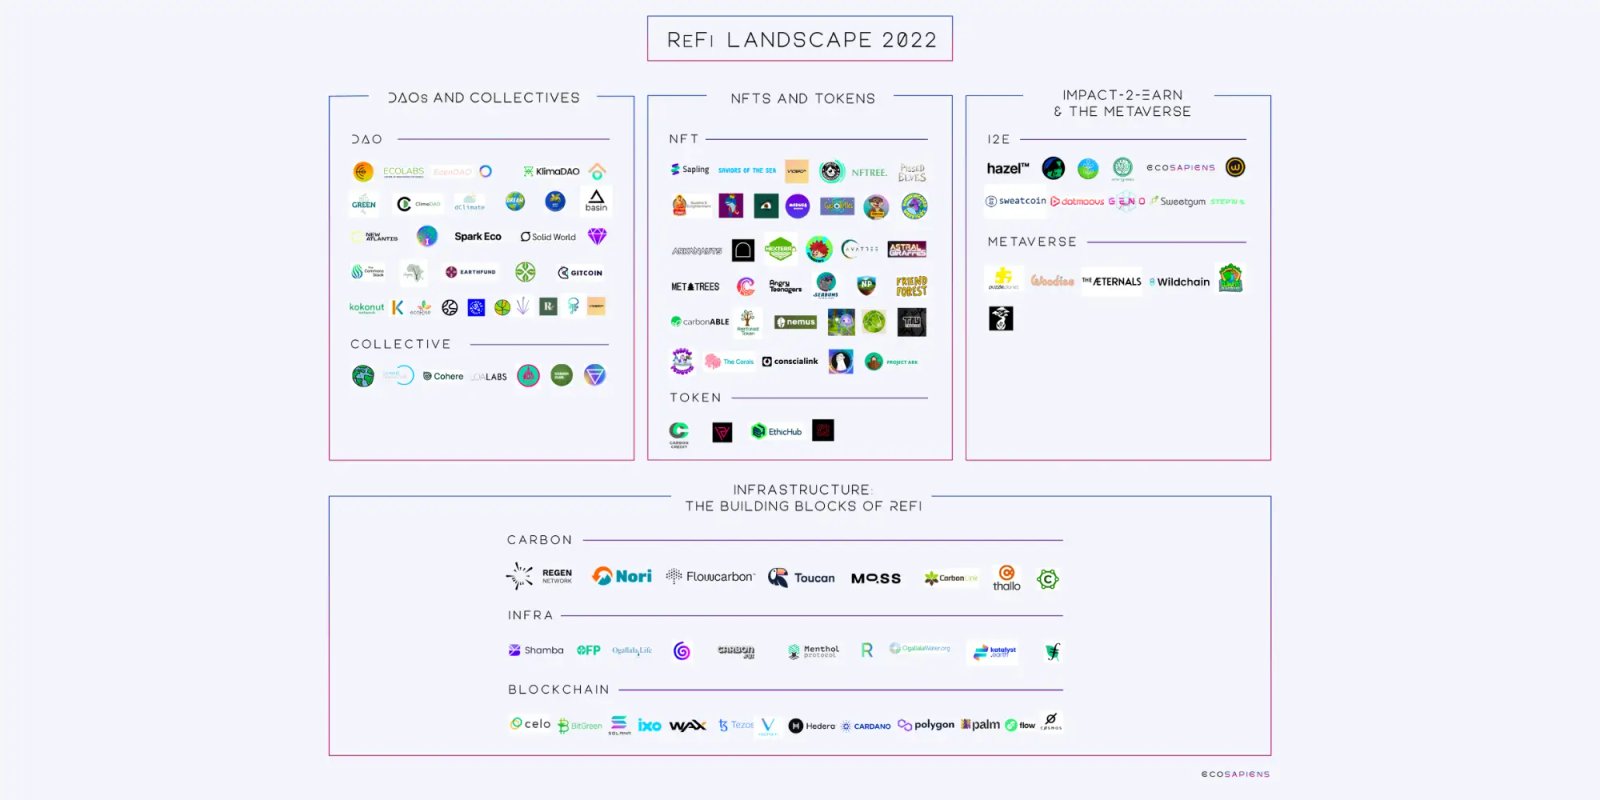The width and height of the screenshot is (1600, 800).
Task: Click the Sapling NFT logo
Action: click(x=690, y=170)
